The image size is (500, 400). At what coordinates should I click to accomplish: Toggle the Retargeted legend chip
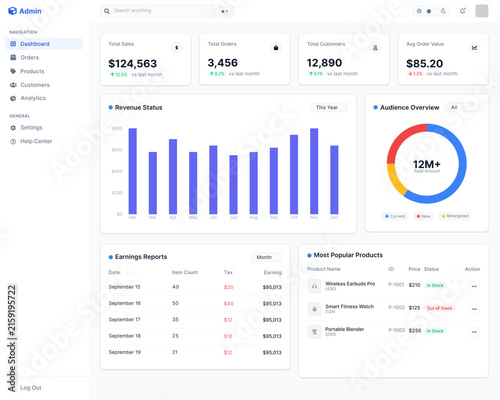(455, 216)
